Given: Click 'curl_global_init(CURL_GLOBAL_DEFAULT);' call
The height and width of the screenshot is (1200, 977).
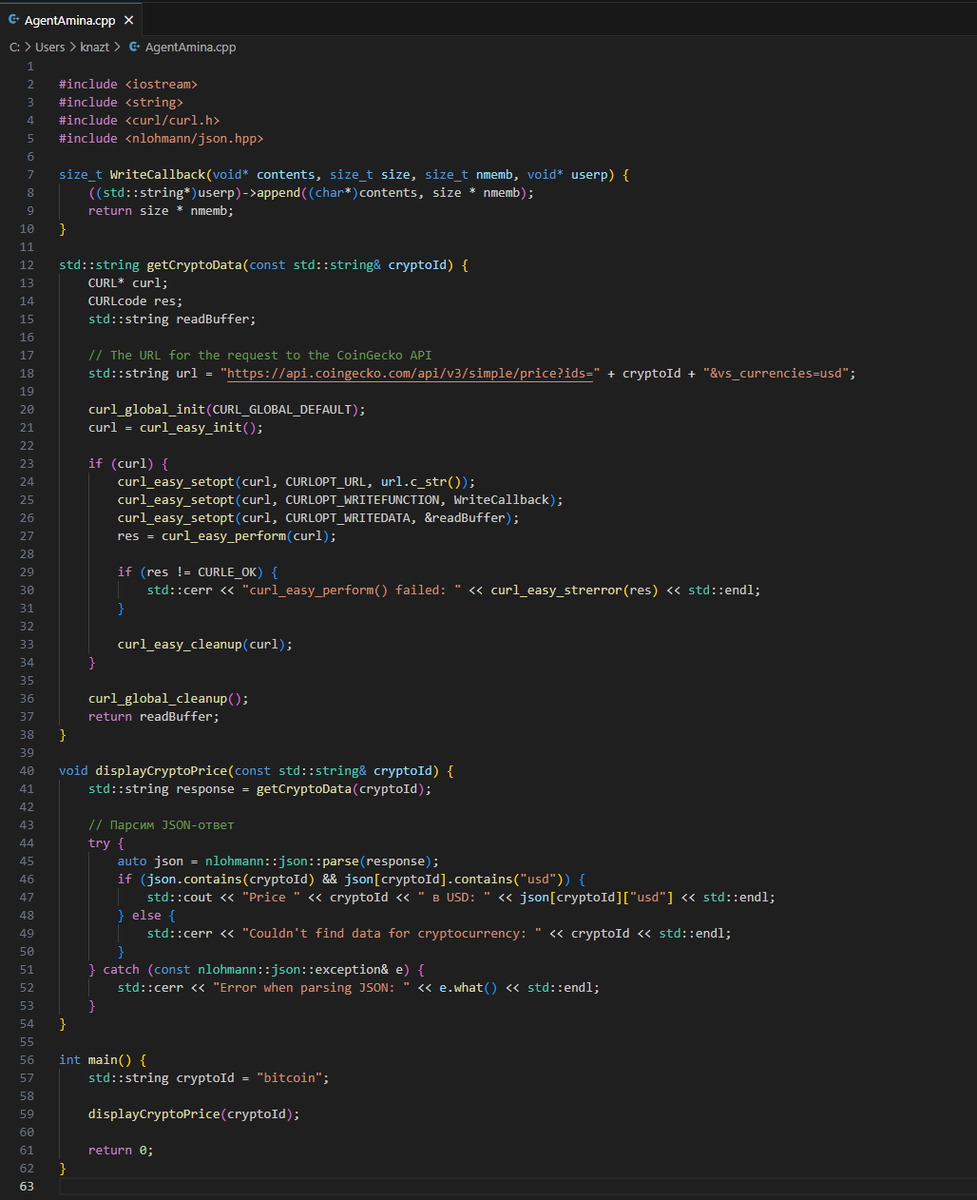Looking at the screenshot, I should tap(227, 410).
